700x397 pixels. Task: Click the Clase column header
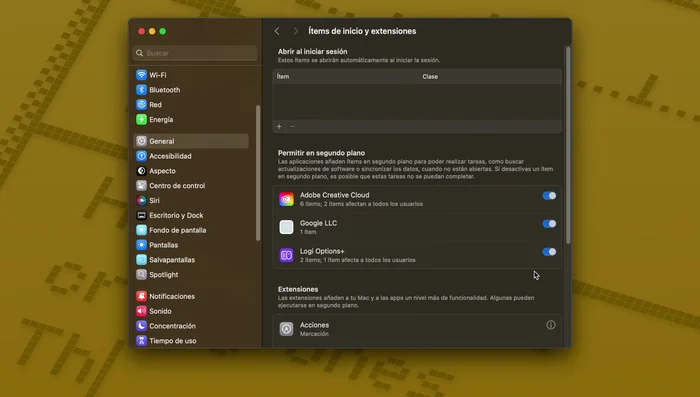(430, 76)
